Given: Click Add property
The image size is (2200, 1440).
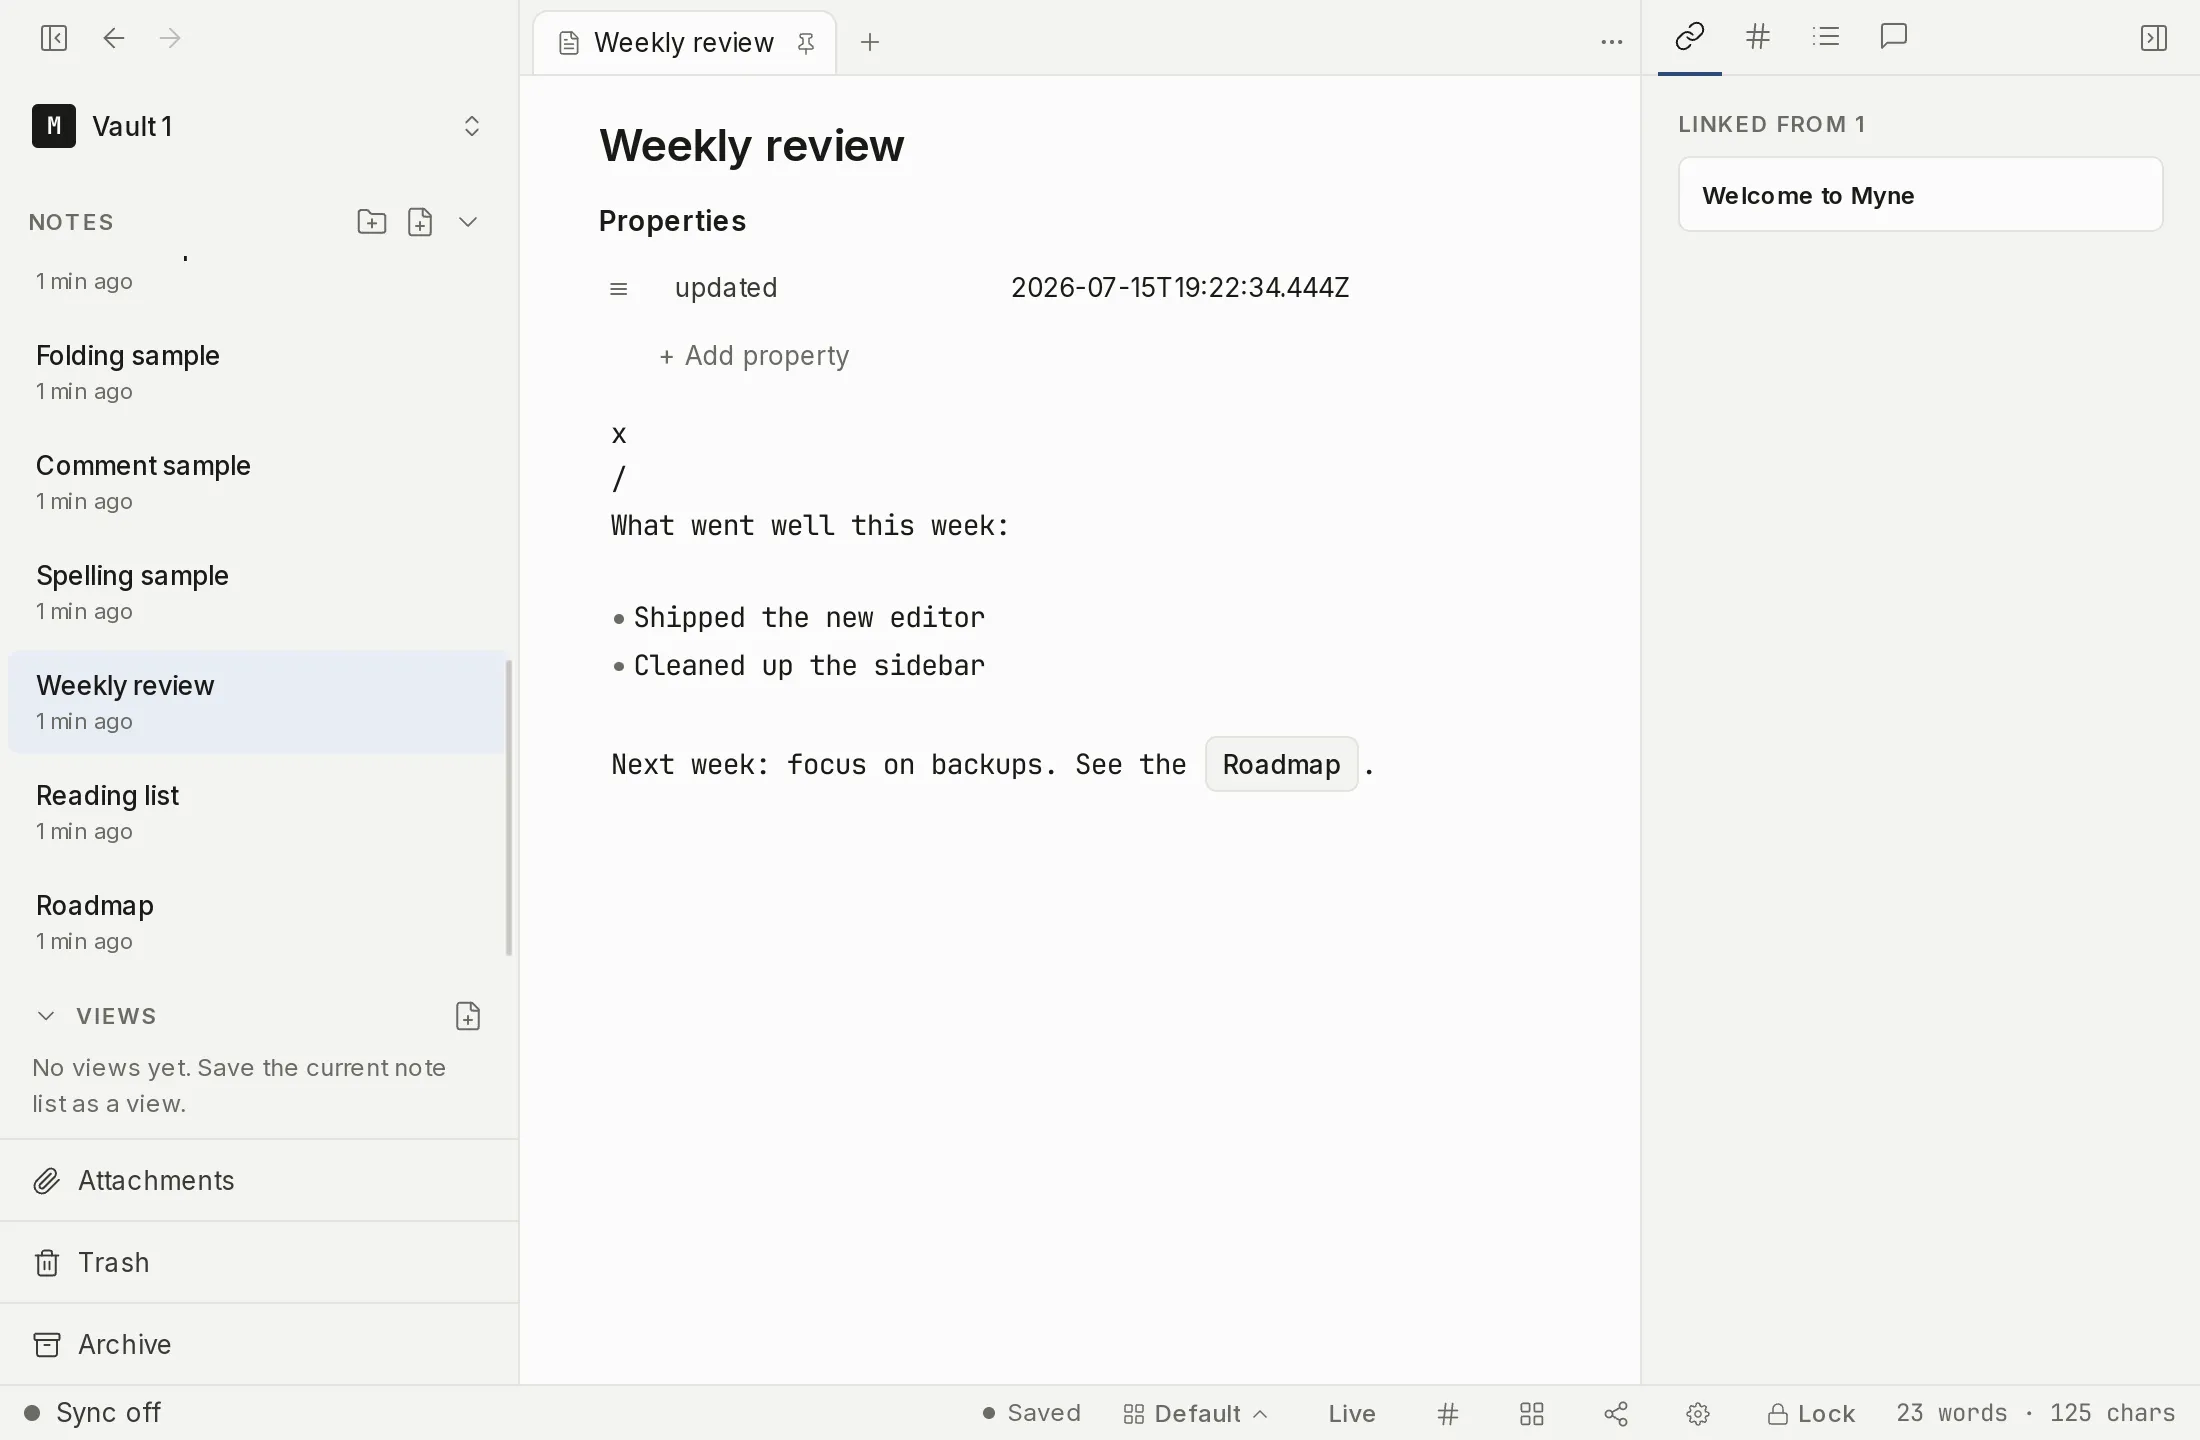Looking at the screenshot, I should click(754, 356).
